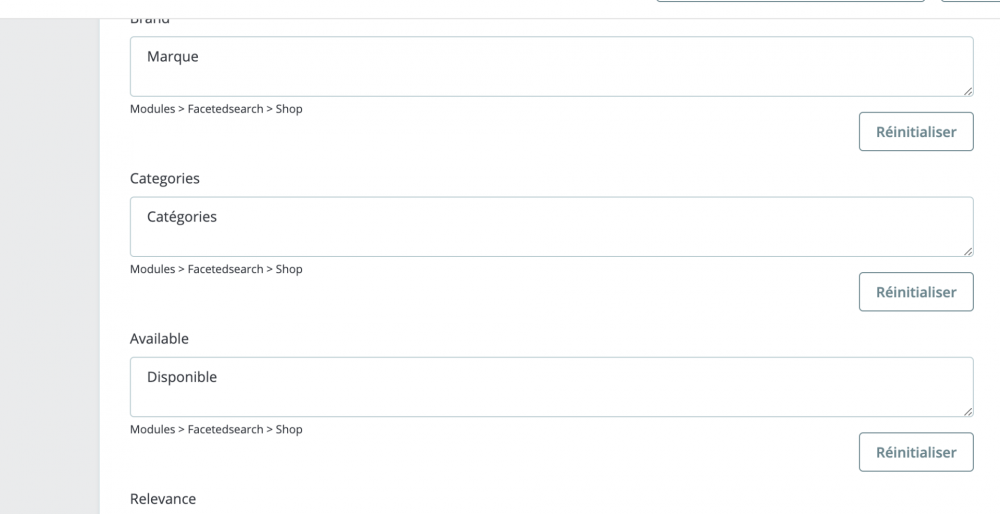The width and height of the screenshot is (1000, 514).
Task: Click the Disponible translation text field
Action: pos(551,387)
